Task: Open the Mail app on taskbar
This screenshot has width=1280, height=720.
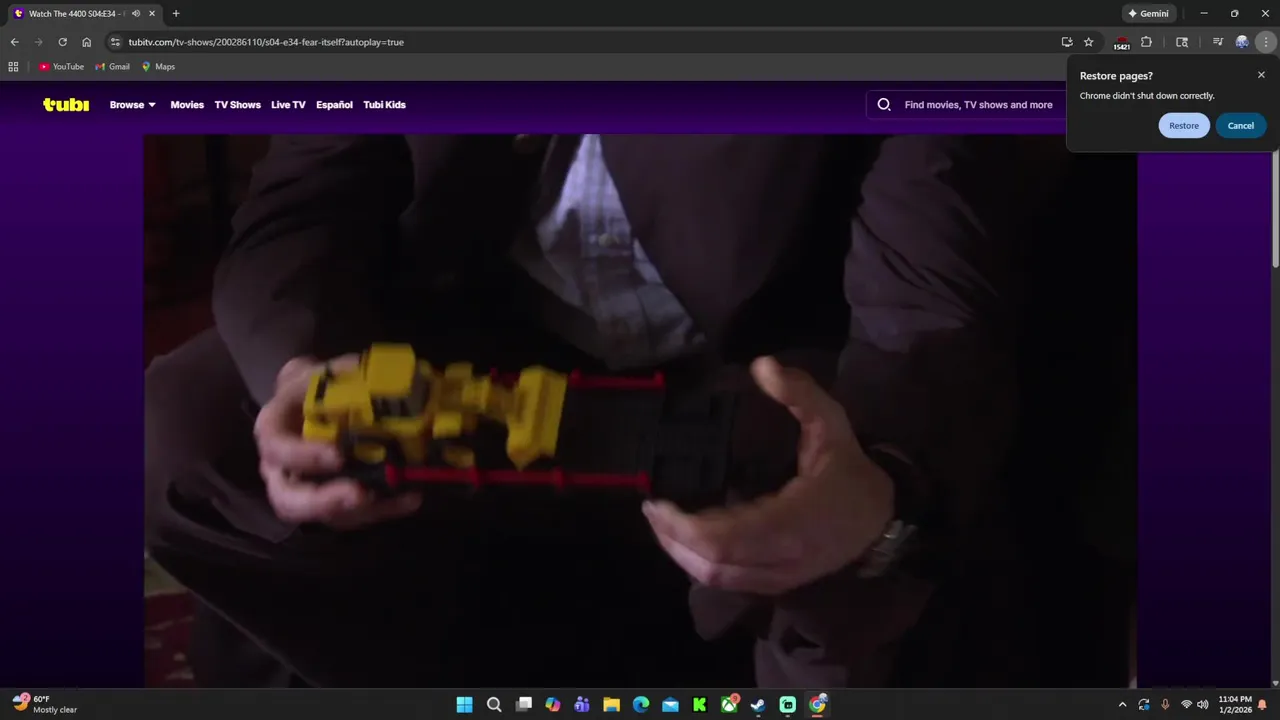Action: point(670,705)
